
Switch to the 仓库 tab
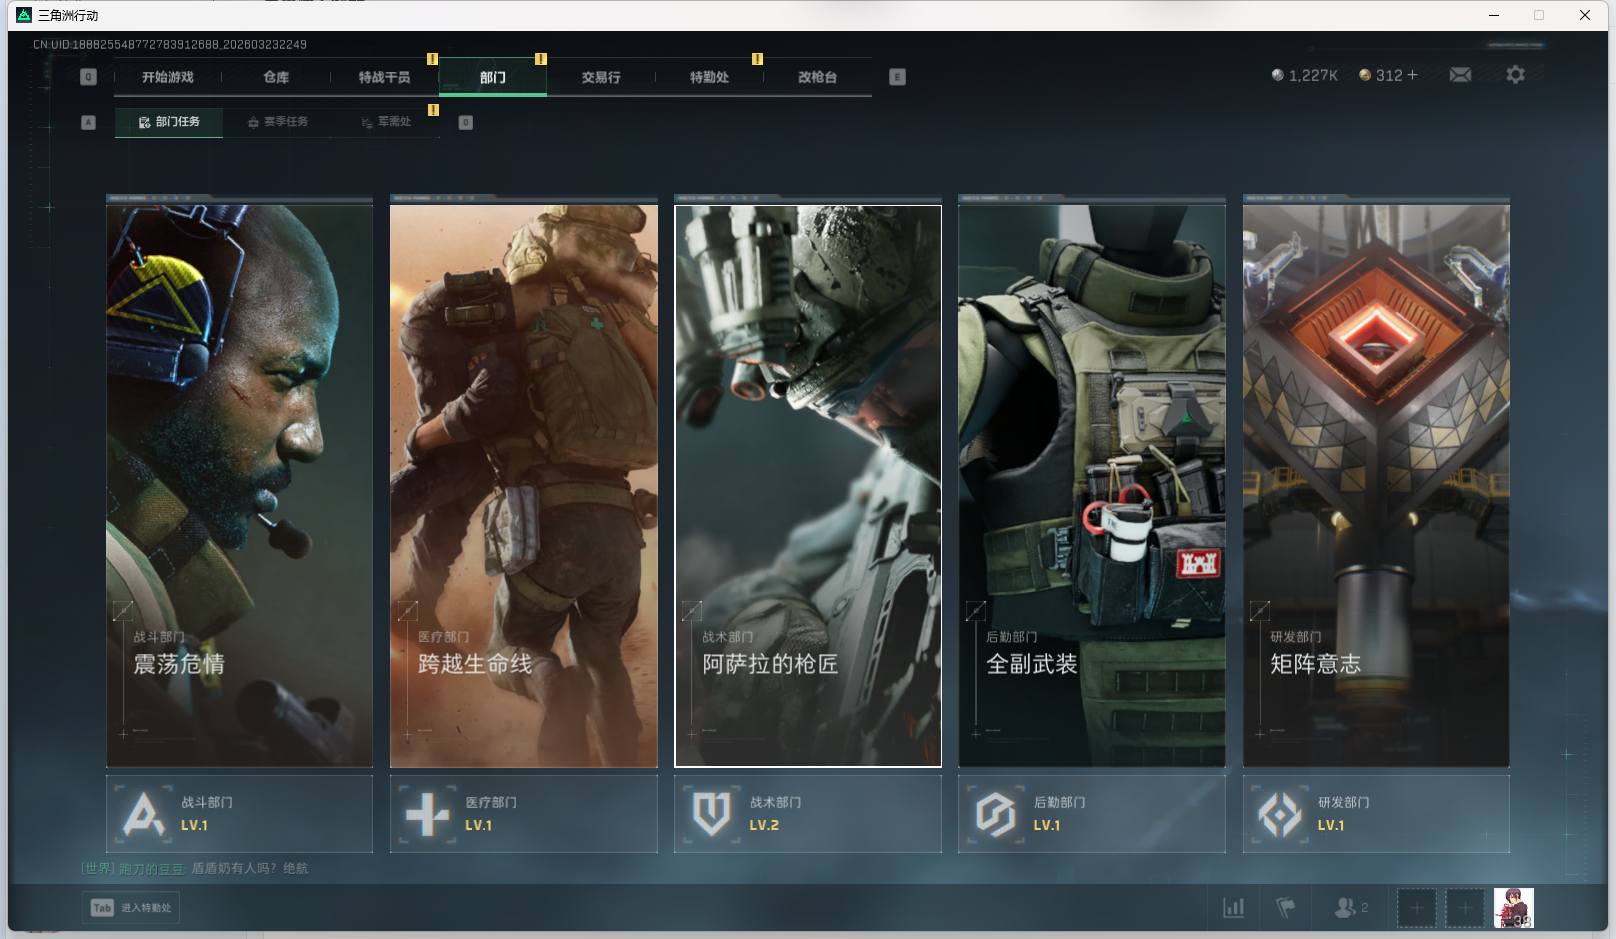point(276,77)
